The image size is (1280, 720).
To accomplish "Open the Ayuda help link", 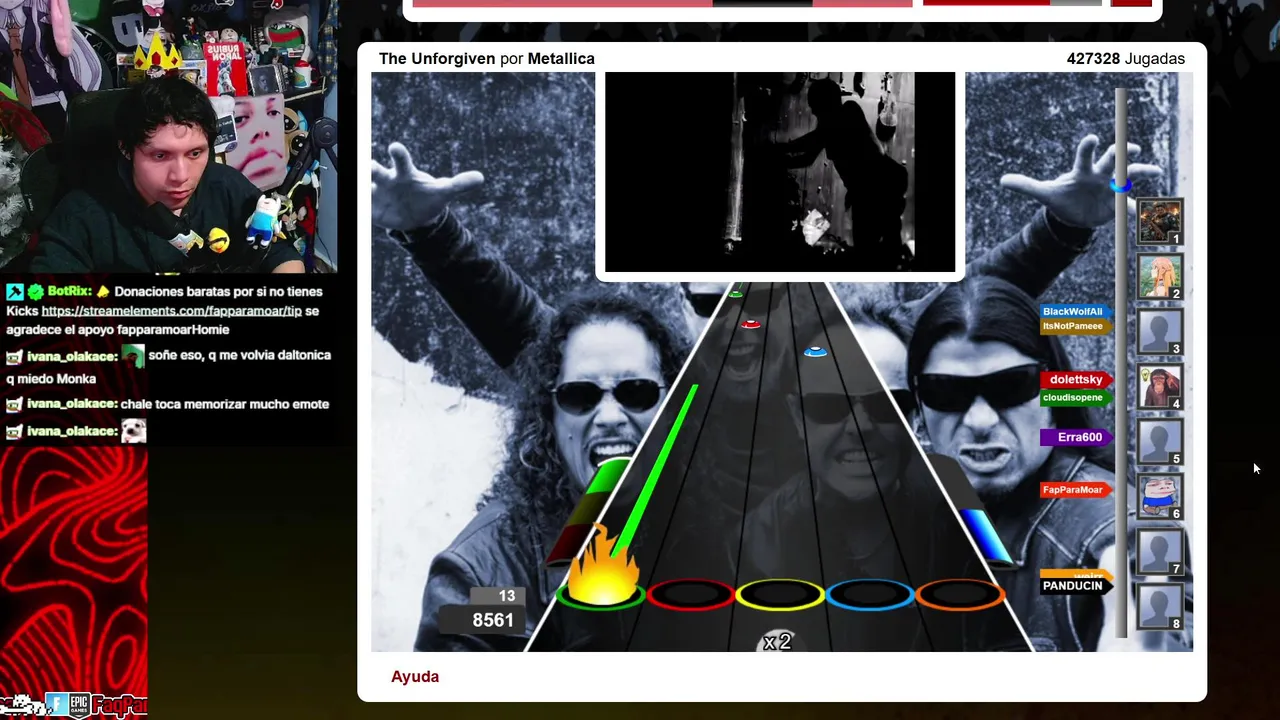I will (x=415, y=677).
